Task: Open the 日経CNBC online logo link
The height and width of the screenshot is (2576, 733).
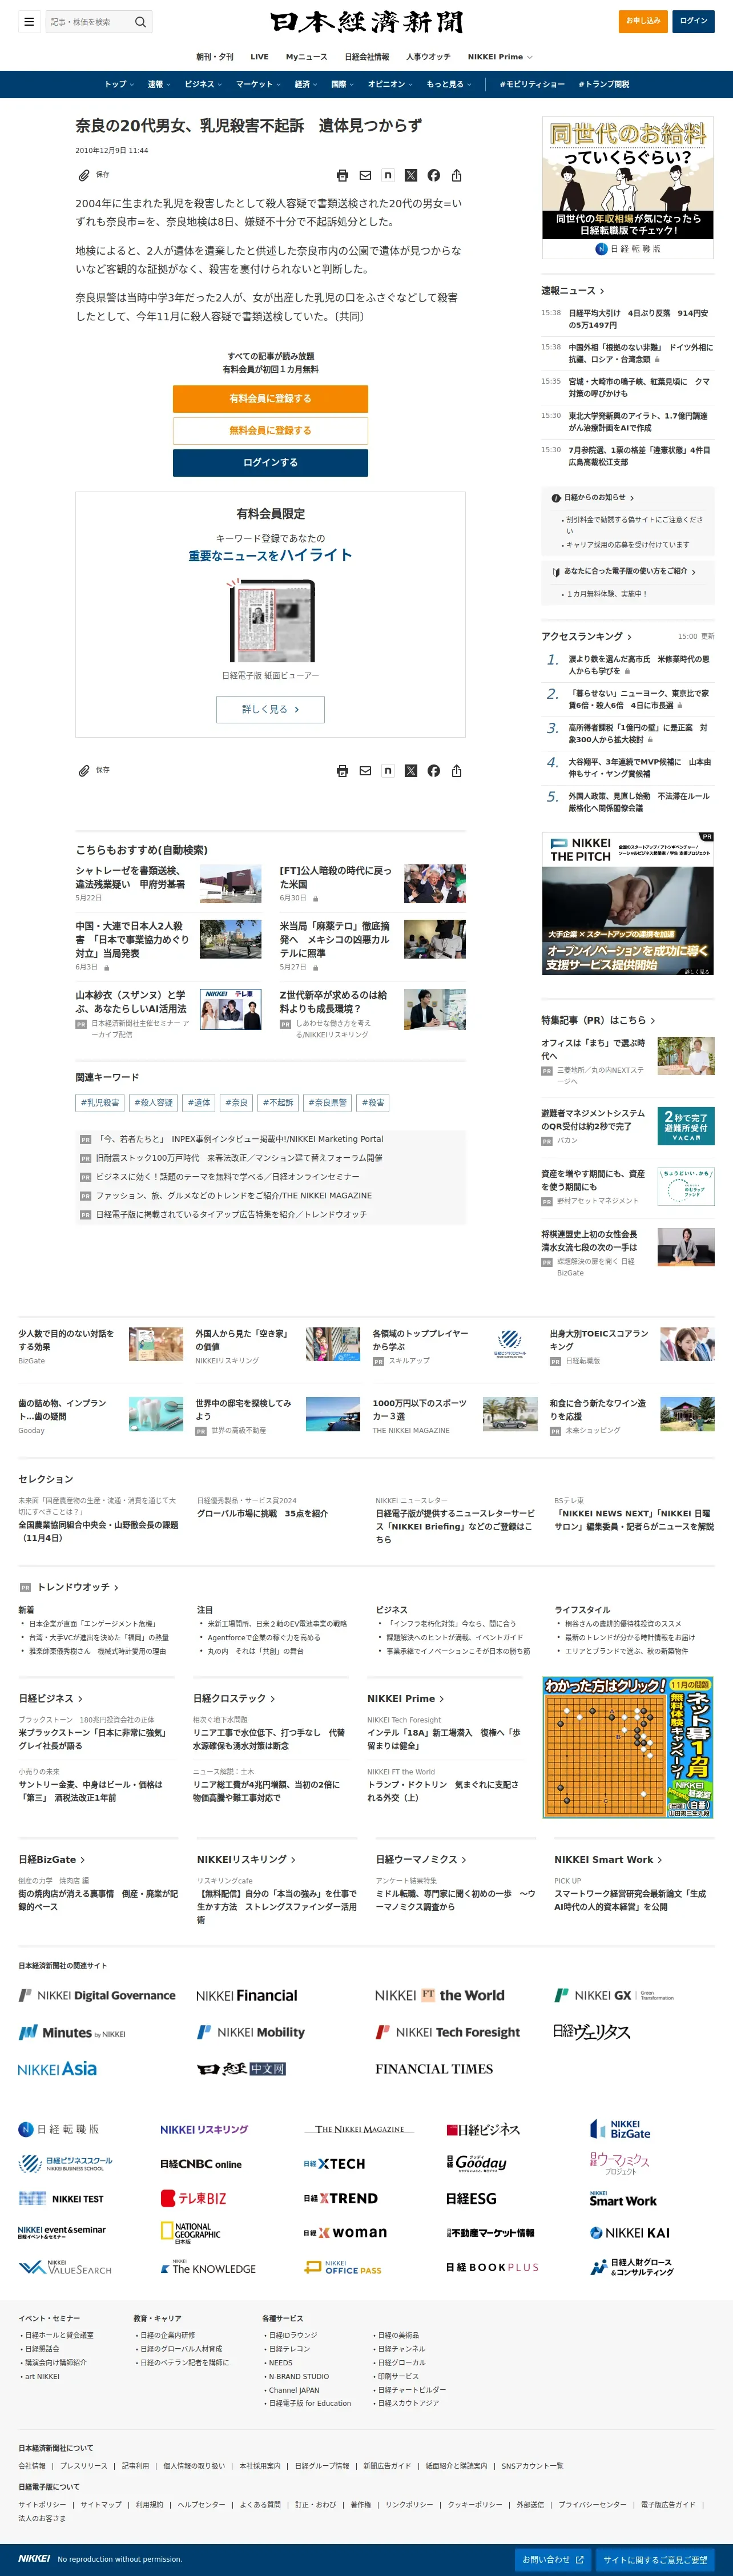Action: tap(201, 2164)
